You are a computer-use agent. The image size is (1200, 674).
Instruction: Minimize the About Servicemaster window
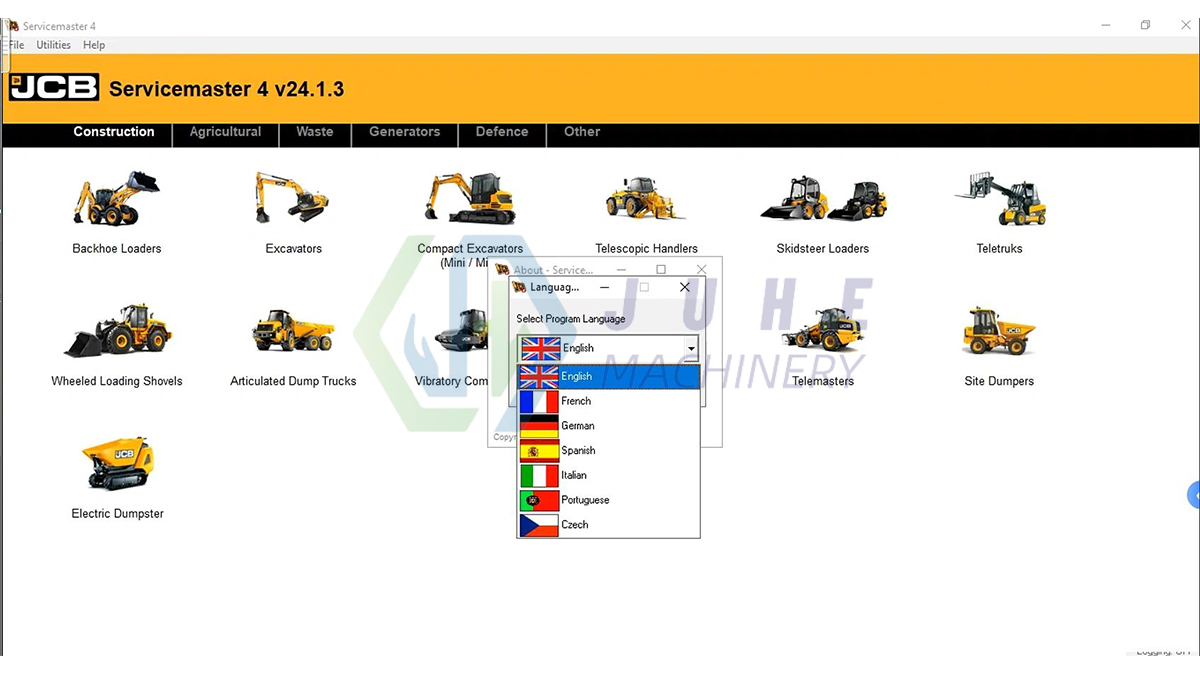pyautogui.click(x=622, y=270)
